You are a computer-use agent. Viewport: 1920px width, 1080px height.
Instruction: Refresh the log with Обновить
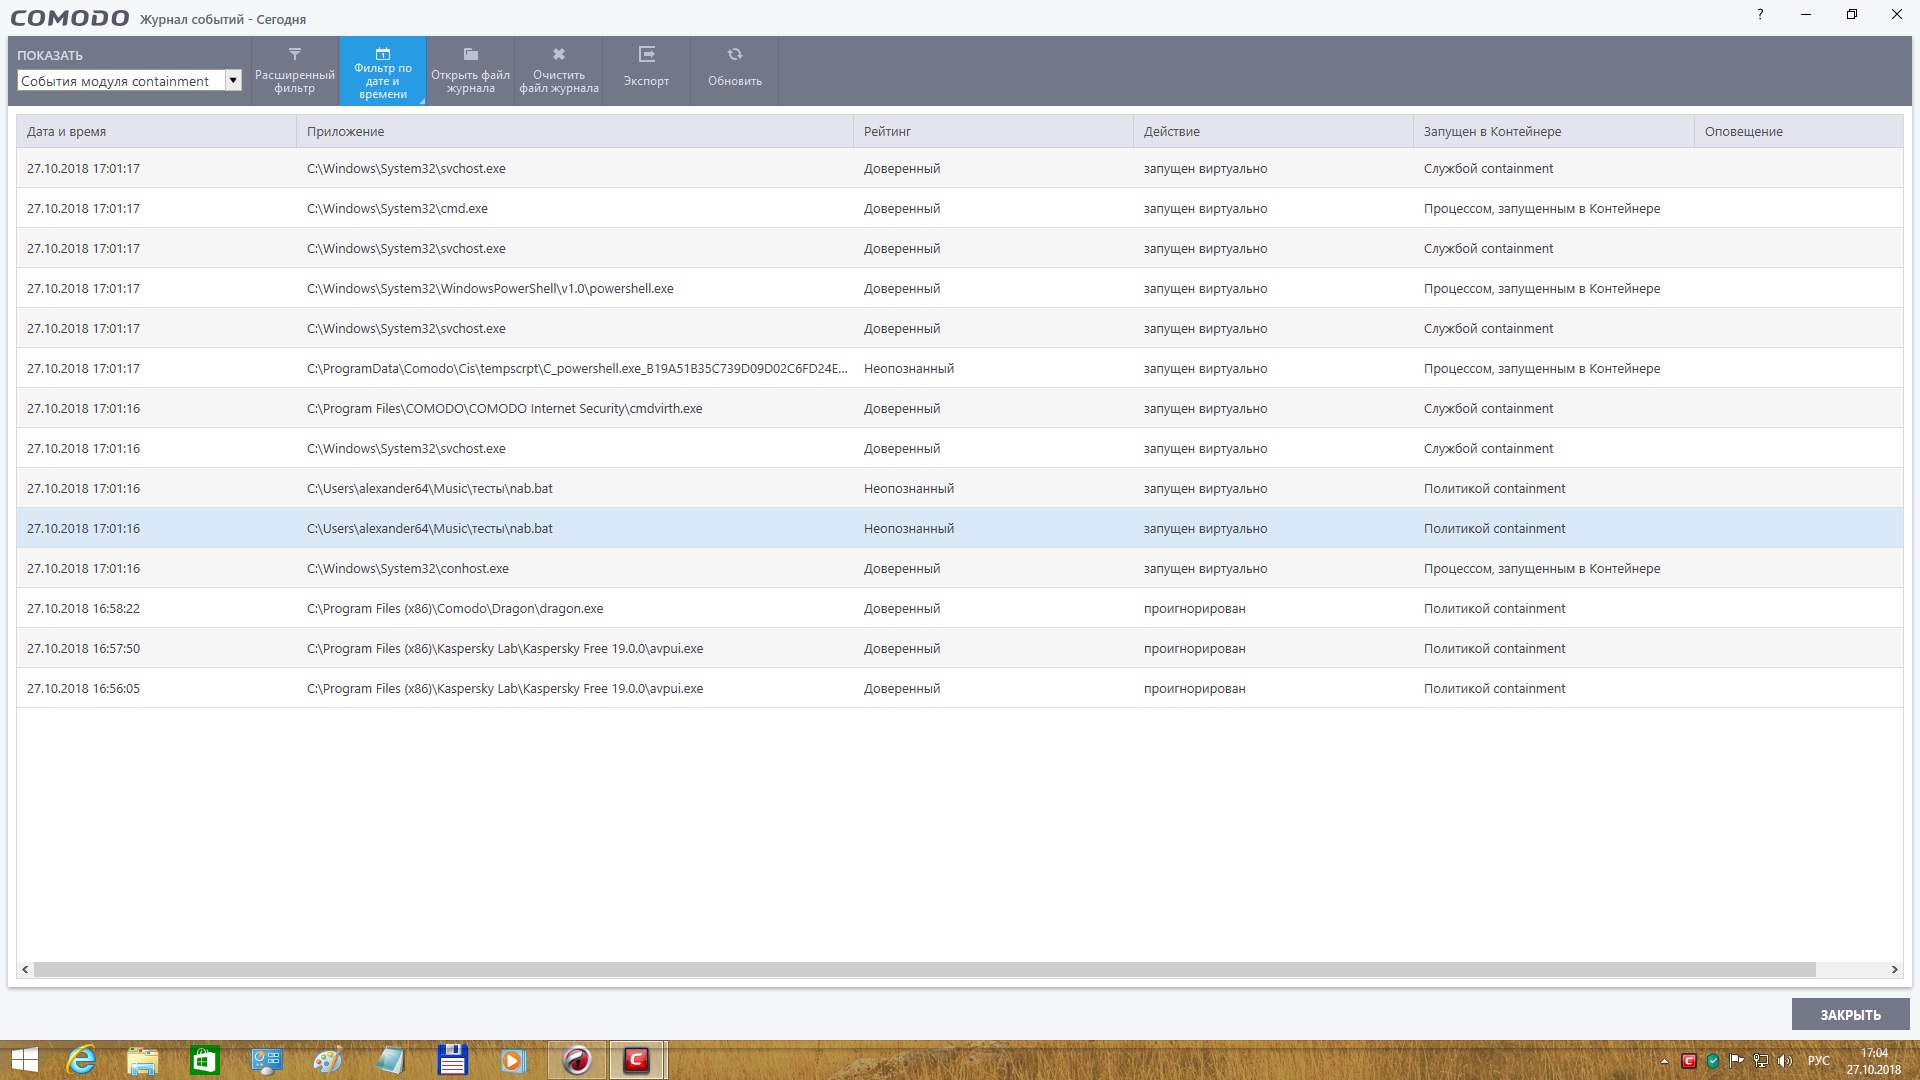point(735,70)
